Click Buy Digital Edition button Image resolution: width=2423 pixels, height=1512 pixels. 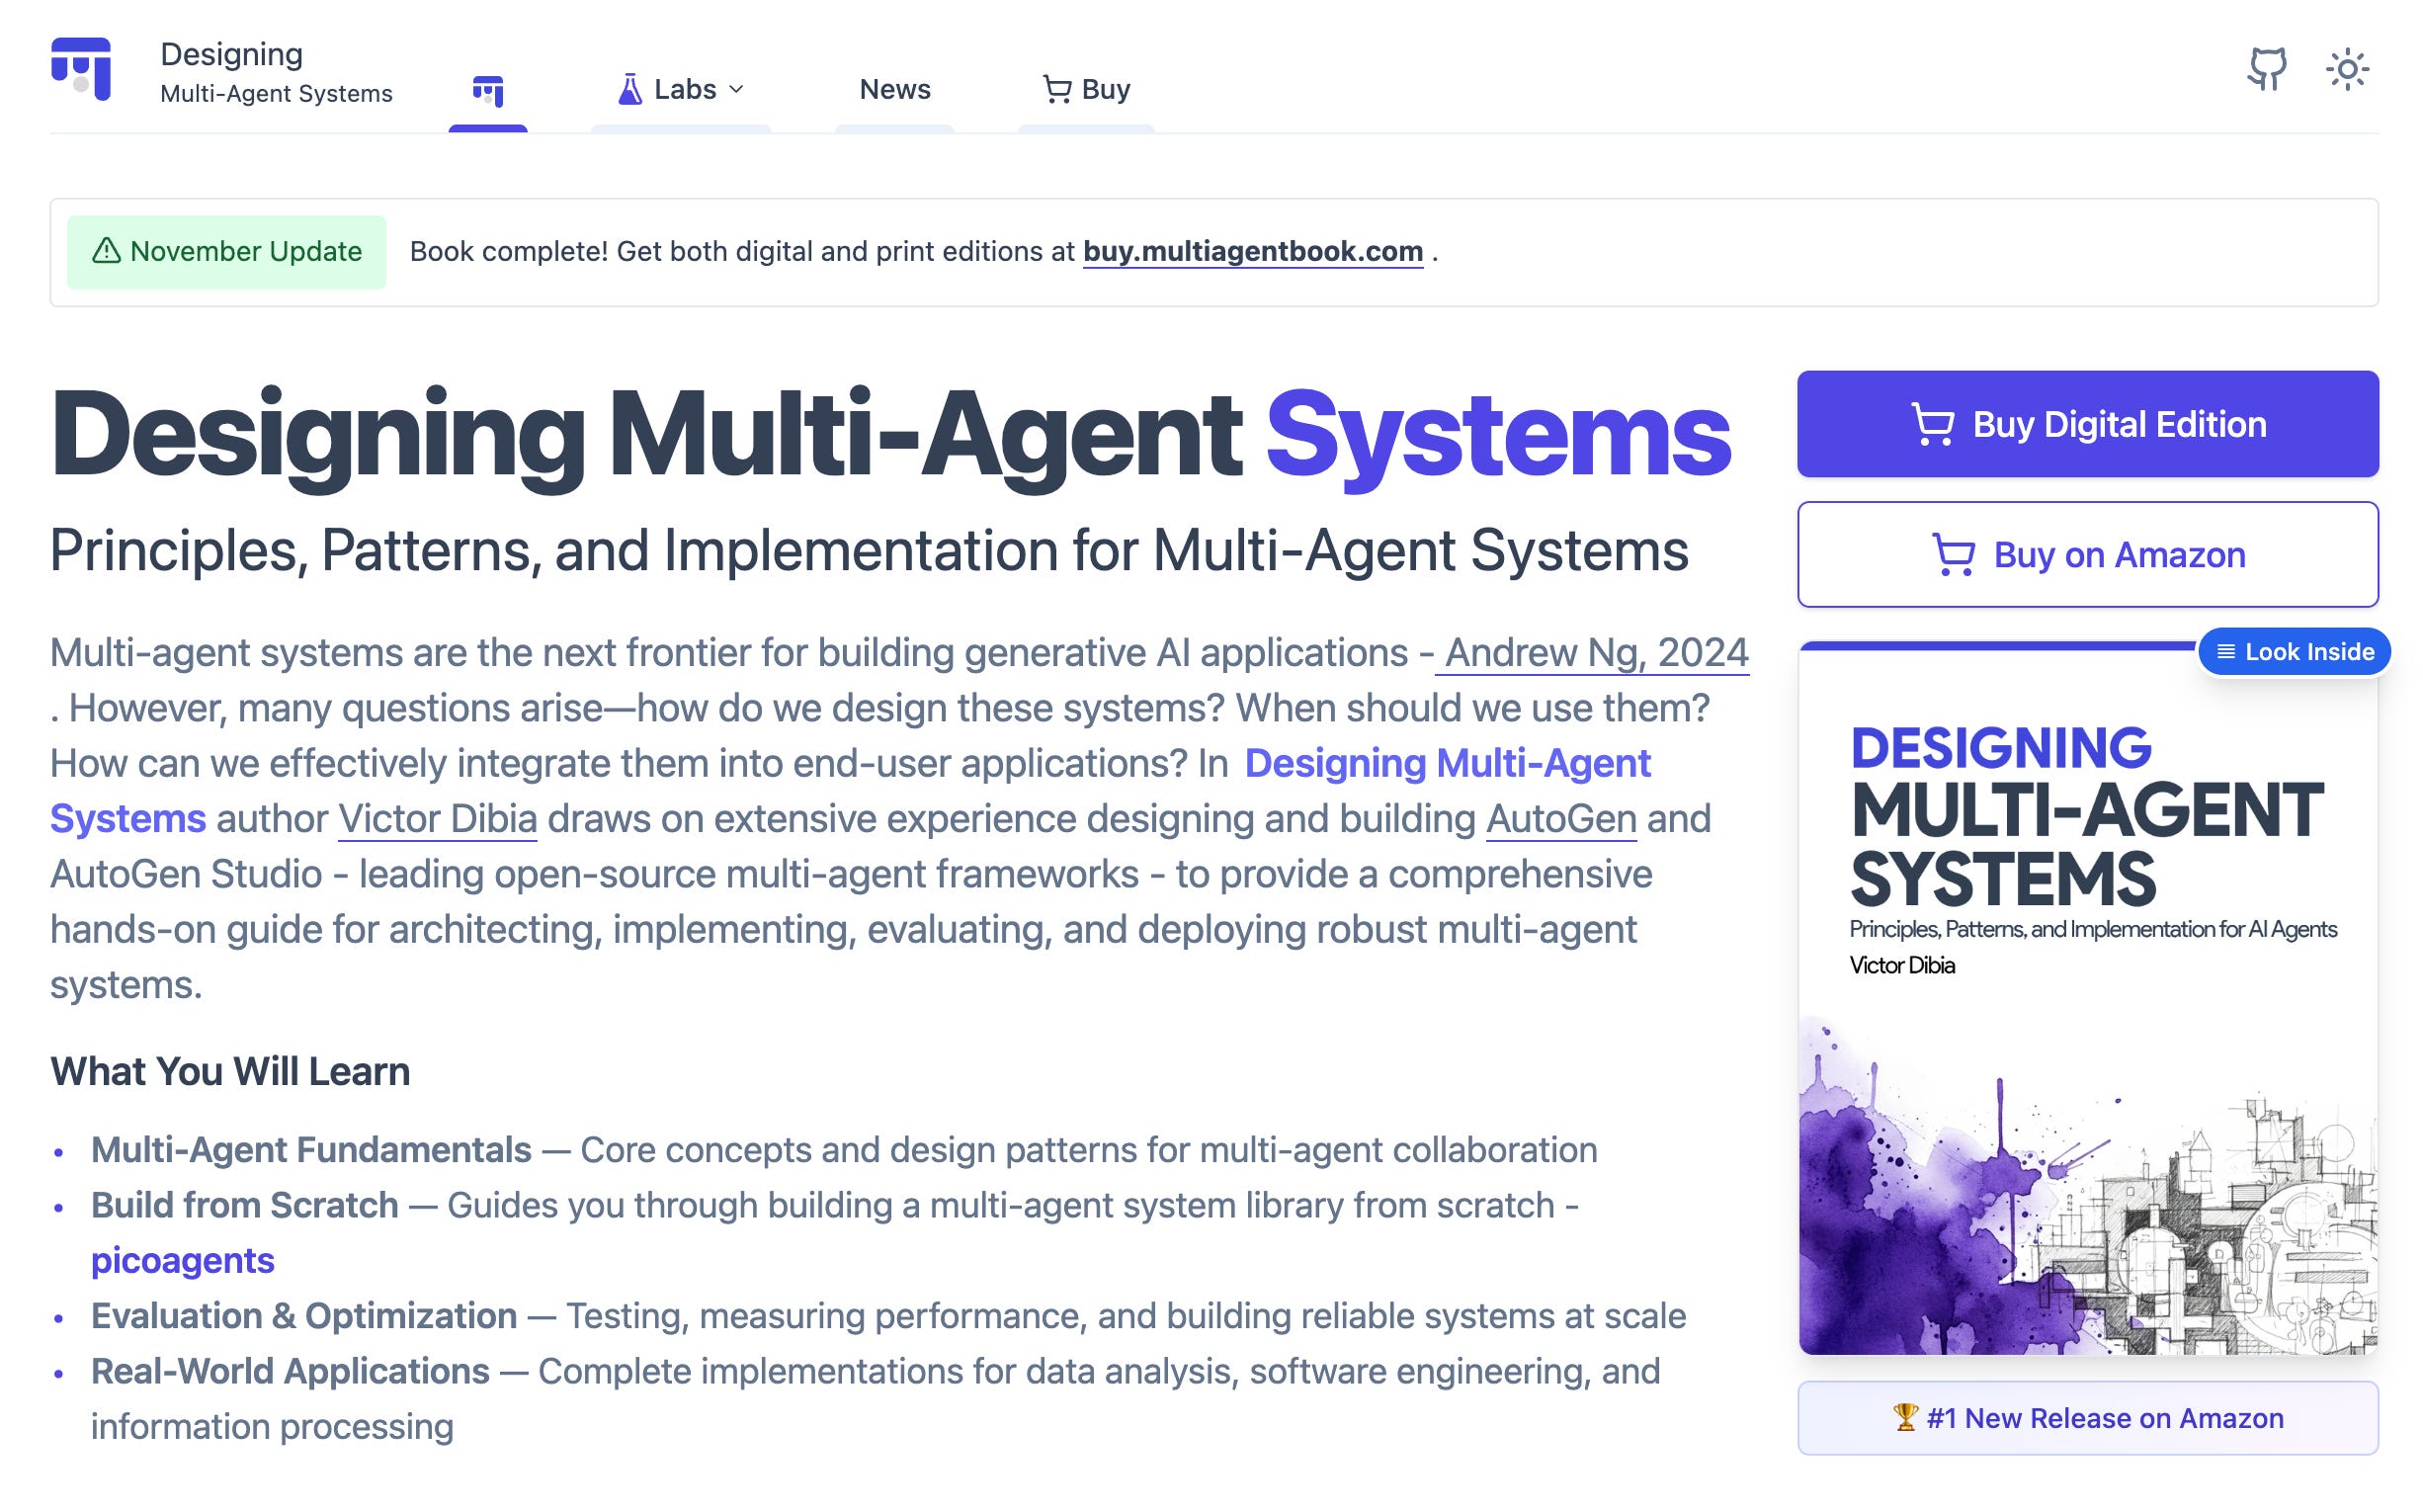pos(2087,424)
